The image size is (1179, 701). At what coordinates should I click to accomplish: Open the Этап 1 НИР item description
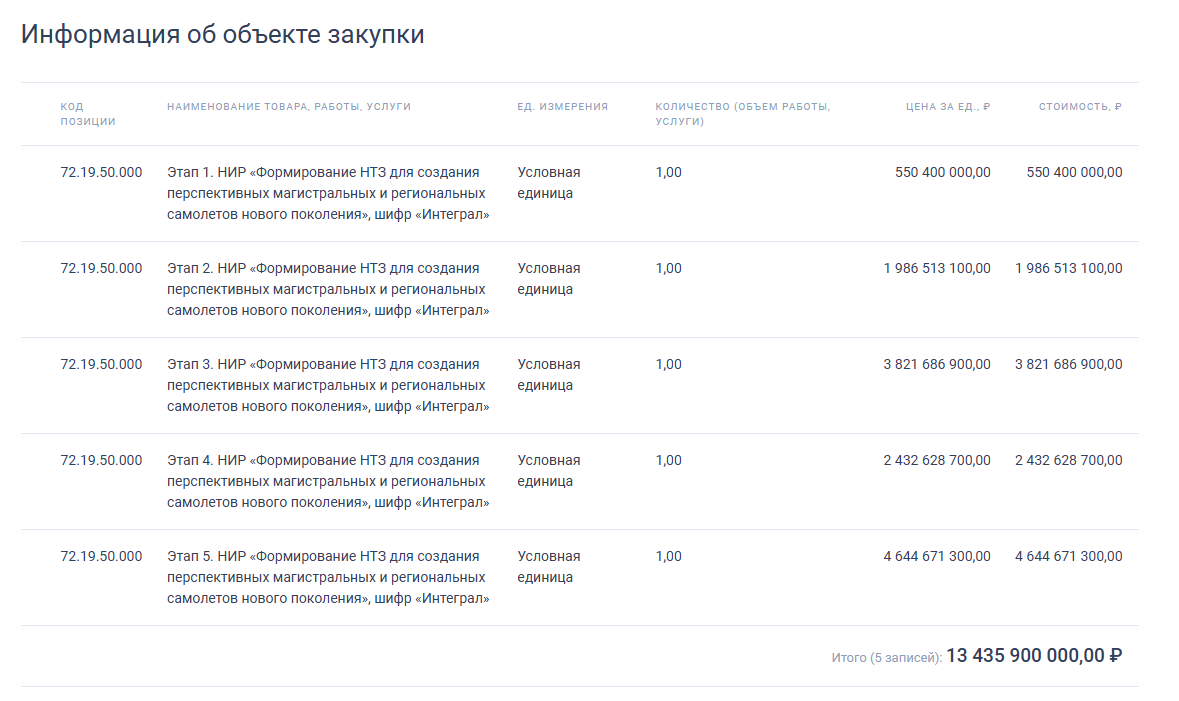pyautogui.click(x=325, y=192)
